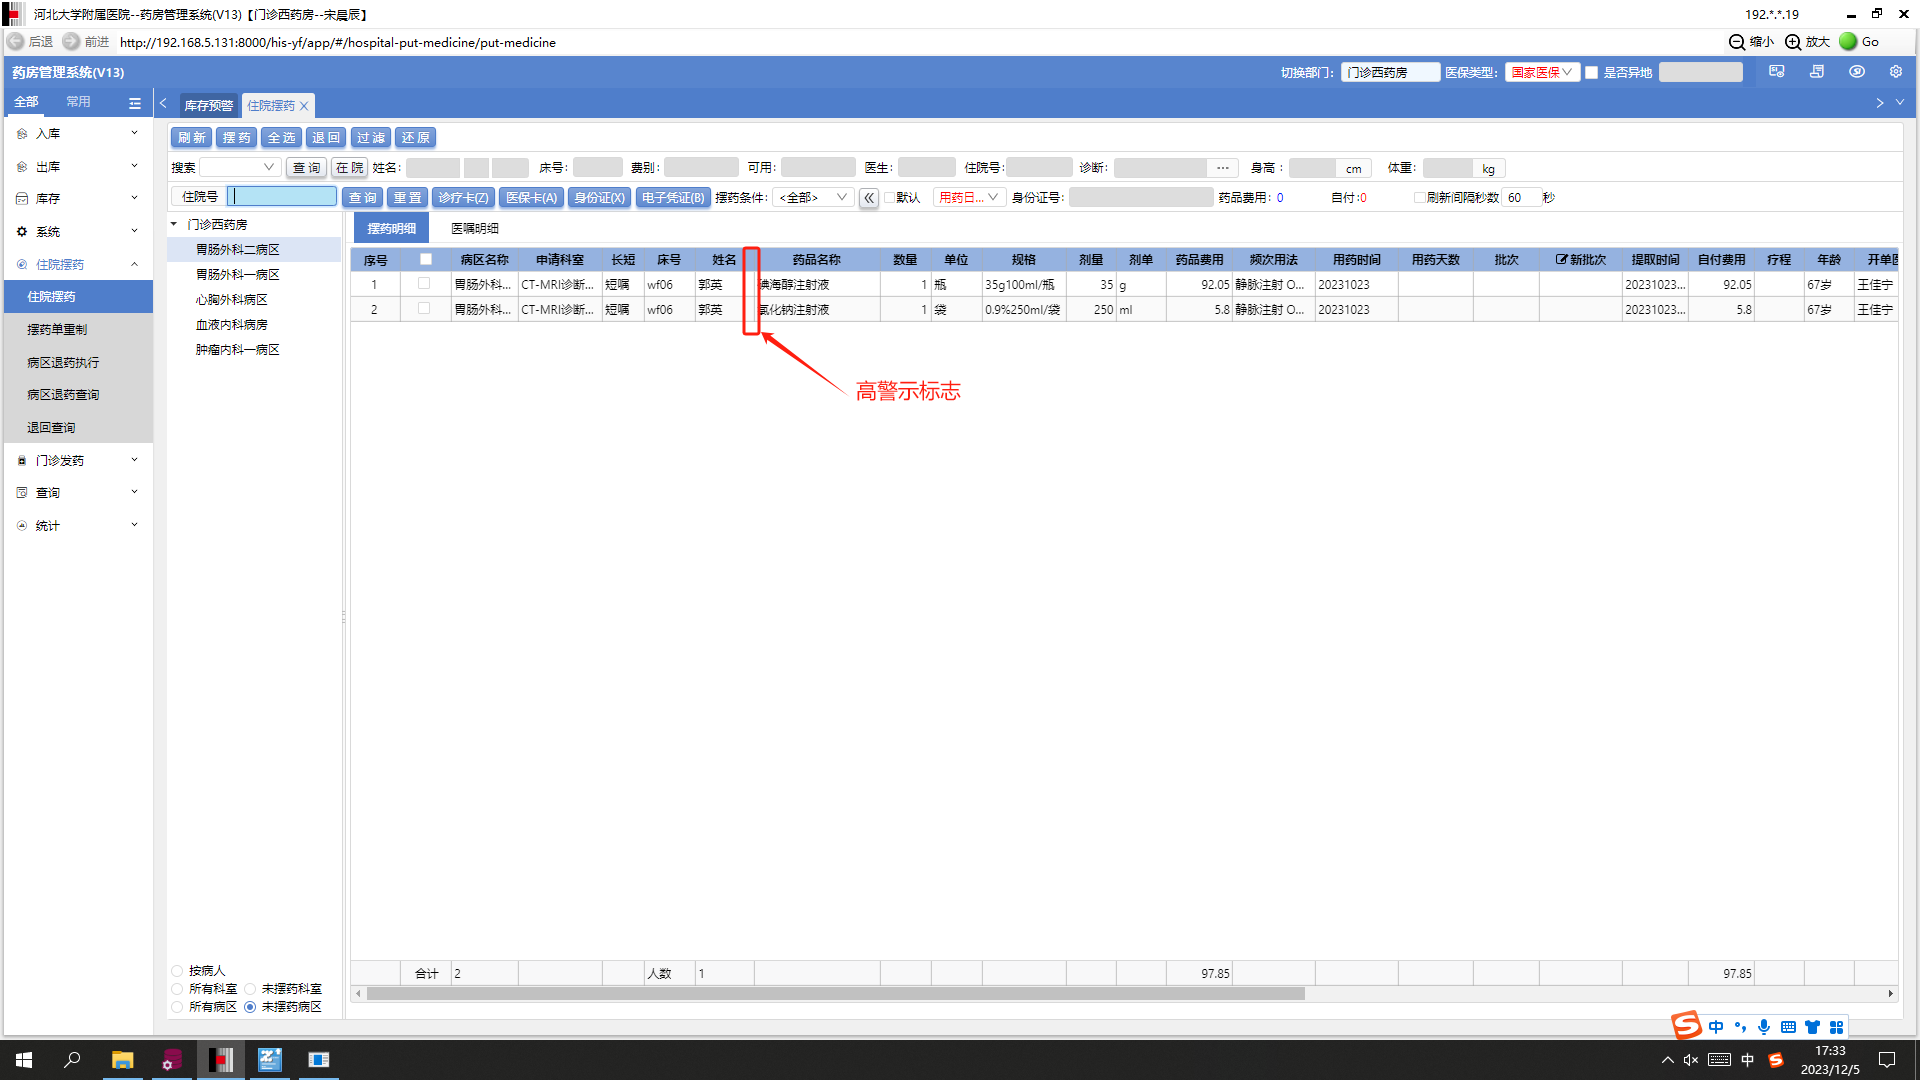This screenshot has height=1080, width=1920.
Task: Open Windows taskbar search icon
Action: click(72, 1060)
